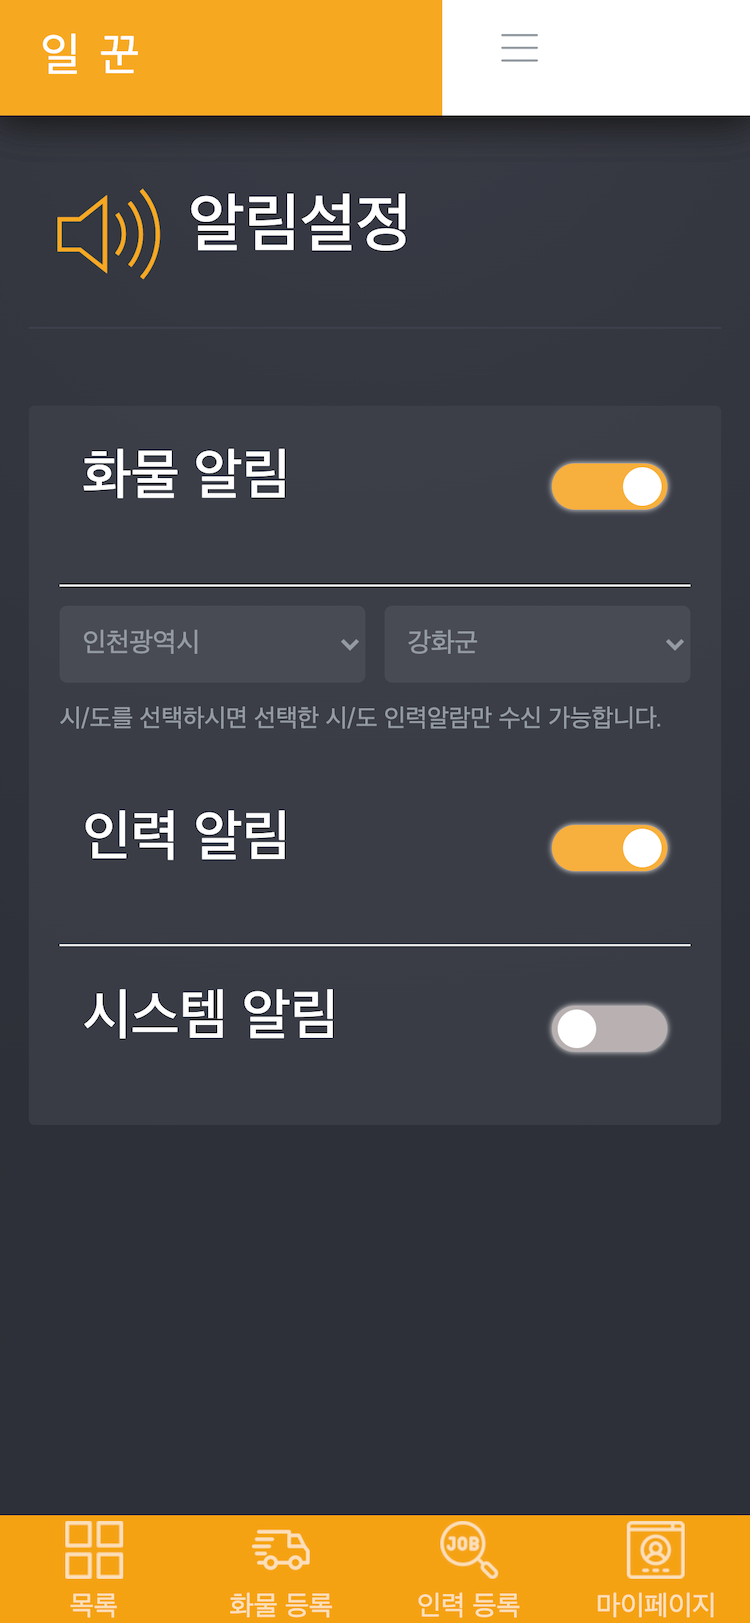Open the 인천광역시 city dropdown
This screenshot has height=1623, width=750.
click(212, 643)
